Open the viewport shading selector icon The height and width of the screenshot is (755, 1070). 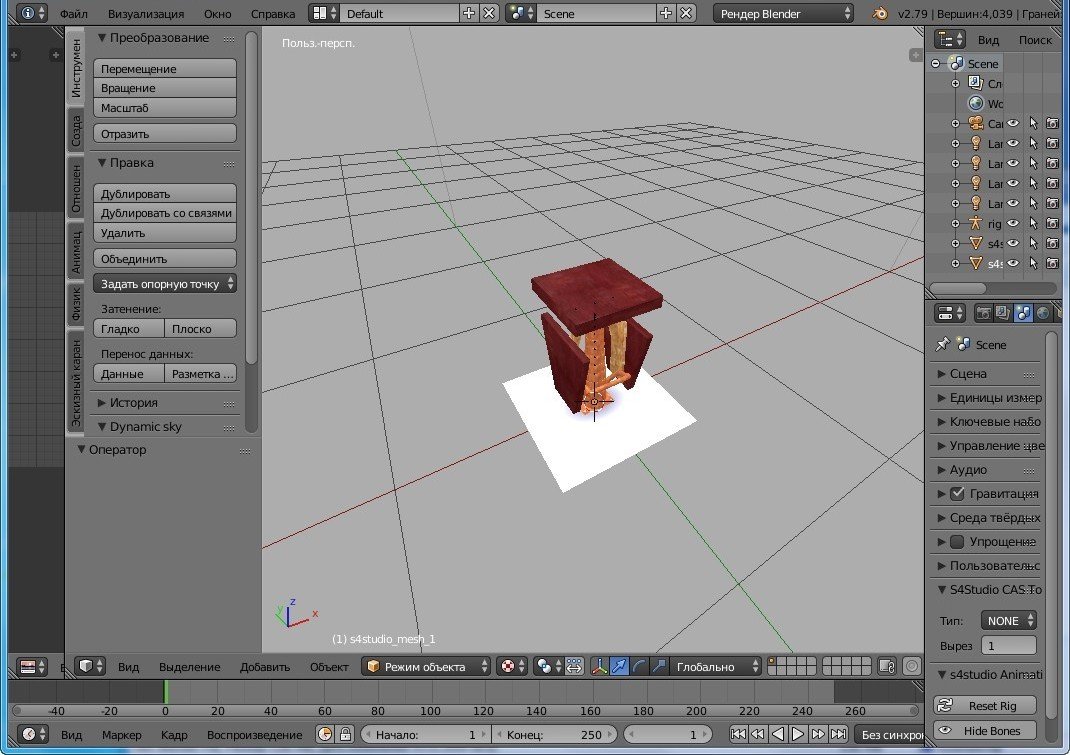tap(512, 666)
